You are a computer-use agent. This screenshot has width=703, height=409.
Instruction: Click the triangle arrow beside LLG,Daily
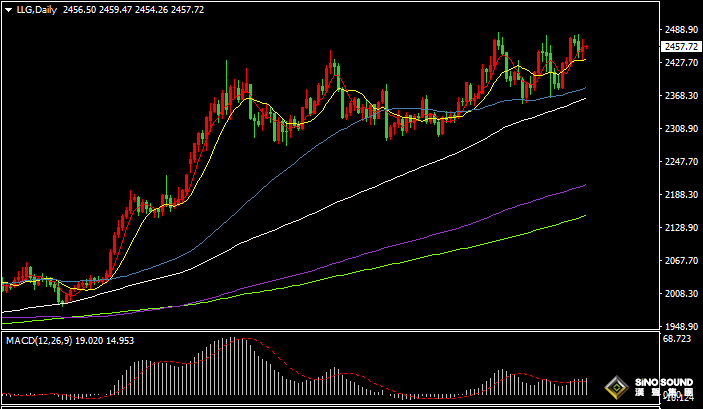pos(9,9)
